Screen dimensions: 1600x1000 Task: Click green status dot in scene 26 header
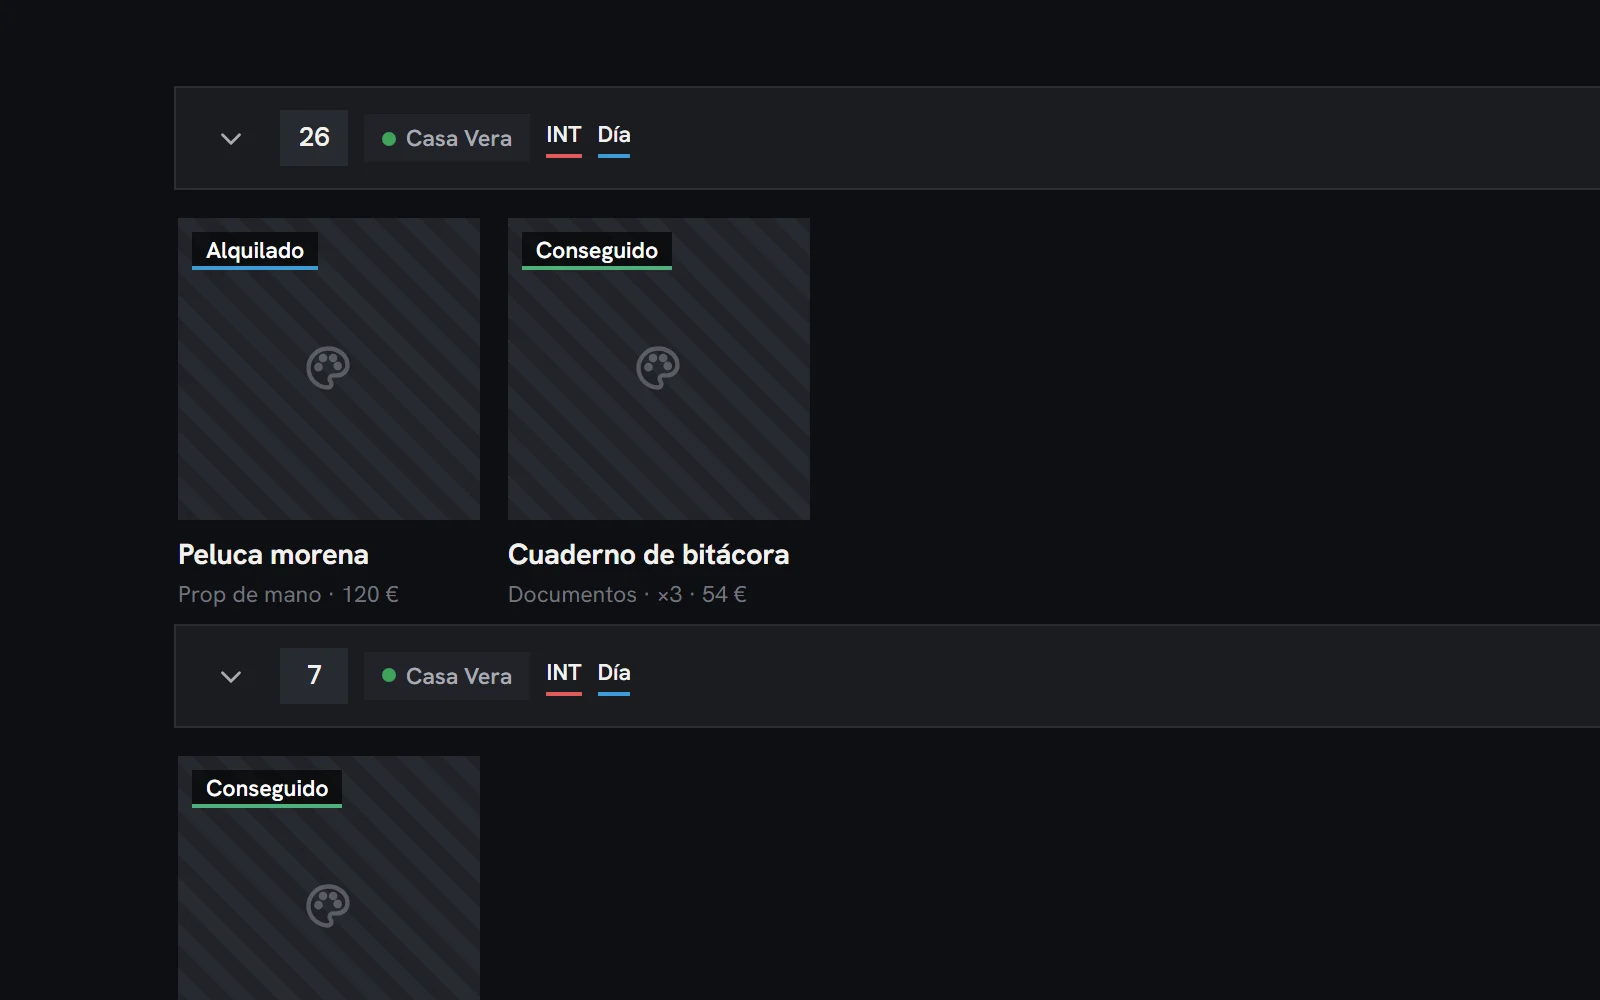389,139
